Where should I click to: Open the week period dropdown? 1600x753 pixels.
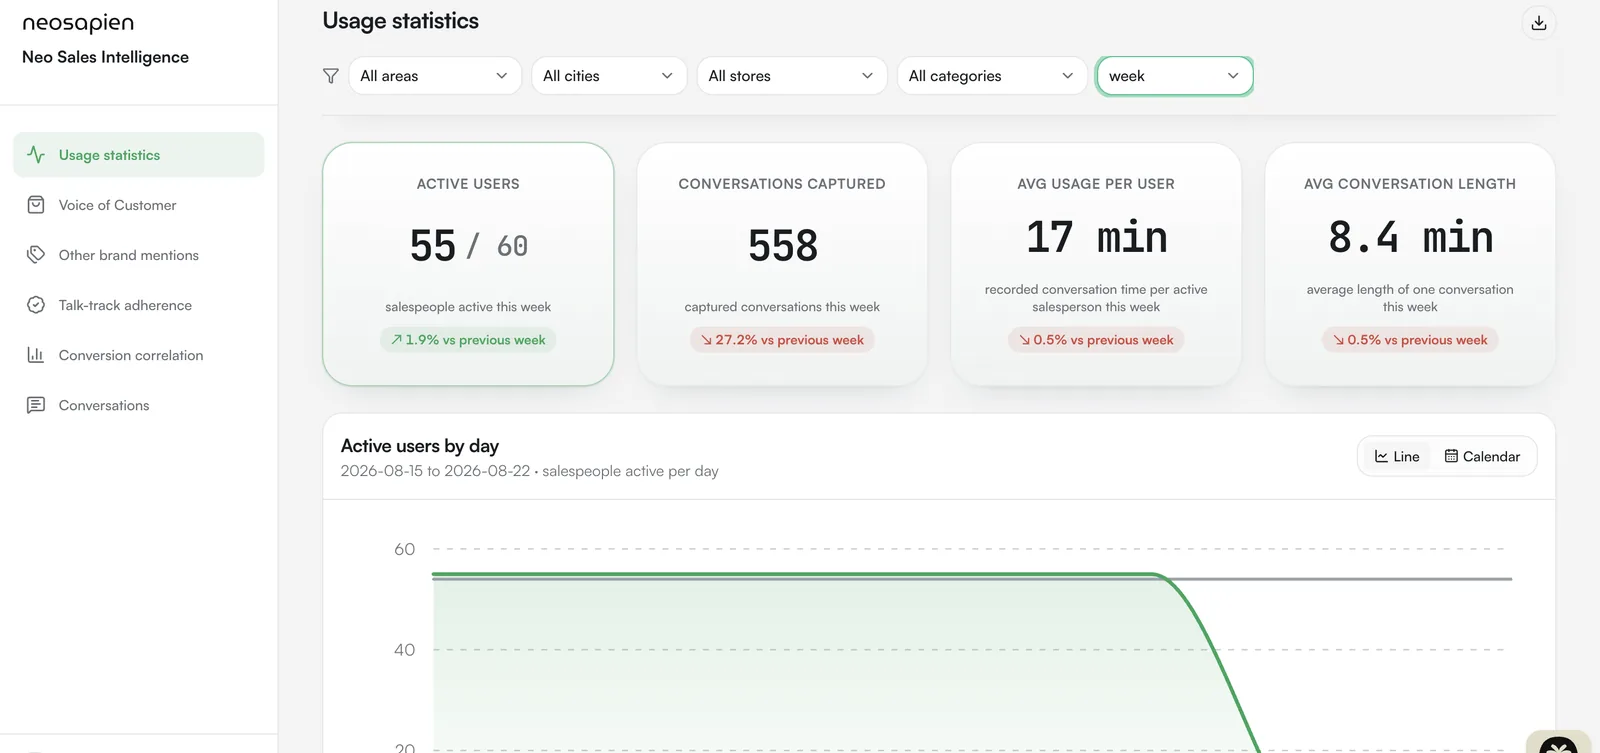coord(1175,76)
